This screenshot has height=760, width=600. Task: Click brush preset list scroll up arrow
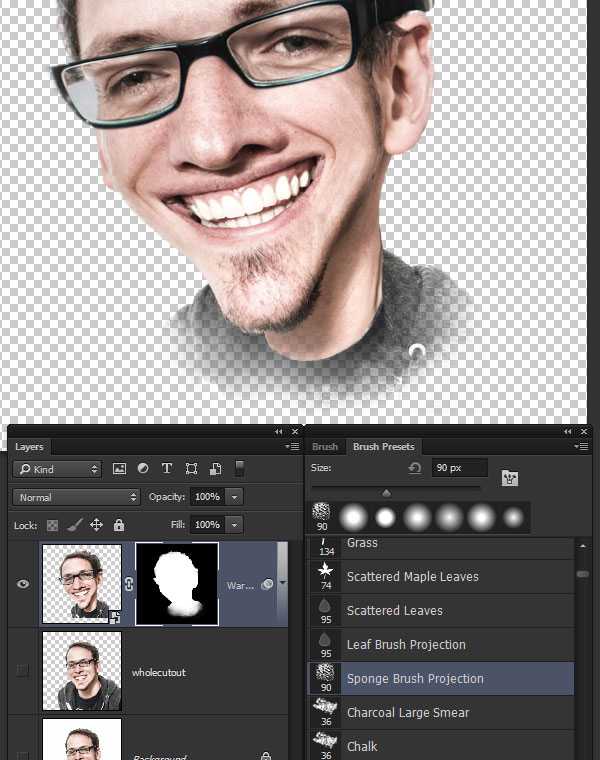pos(583,546)
